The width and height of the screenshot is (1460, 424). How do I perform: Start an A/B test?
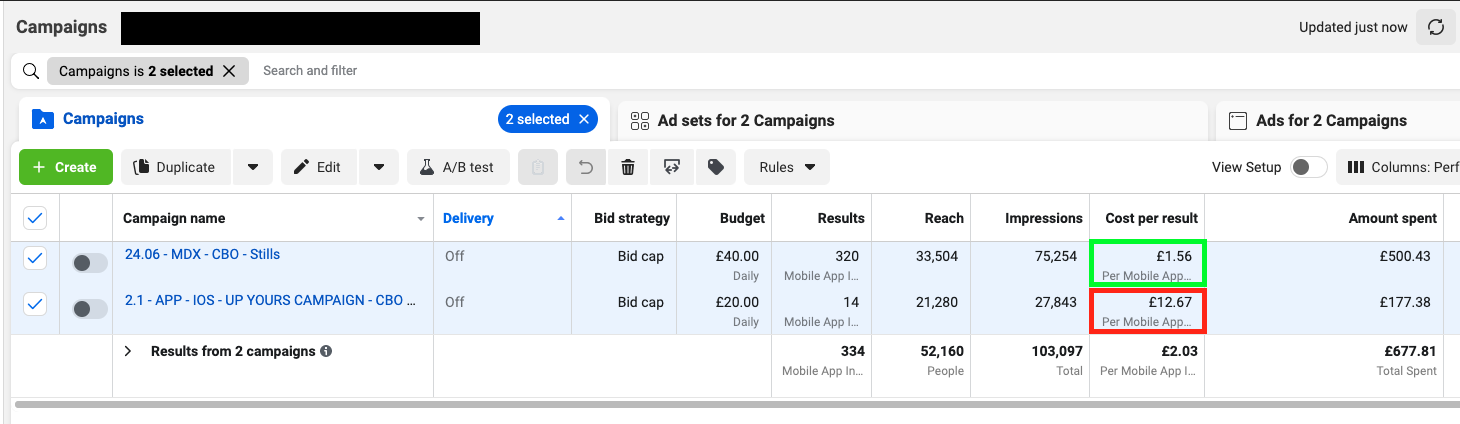pyautogui.click(x=458, y=167)
